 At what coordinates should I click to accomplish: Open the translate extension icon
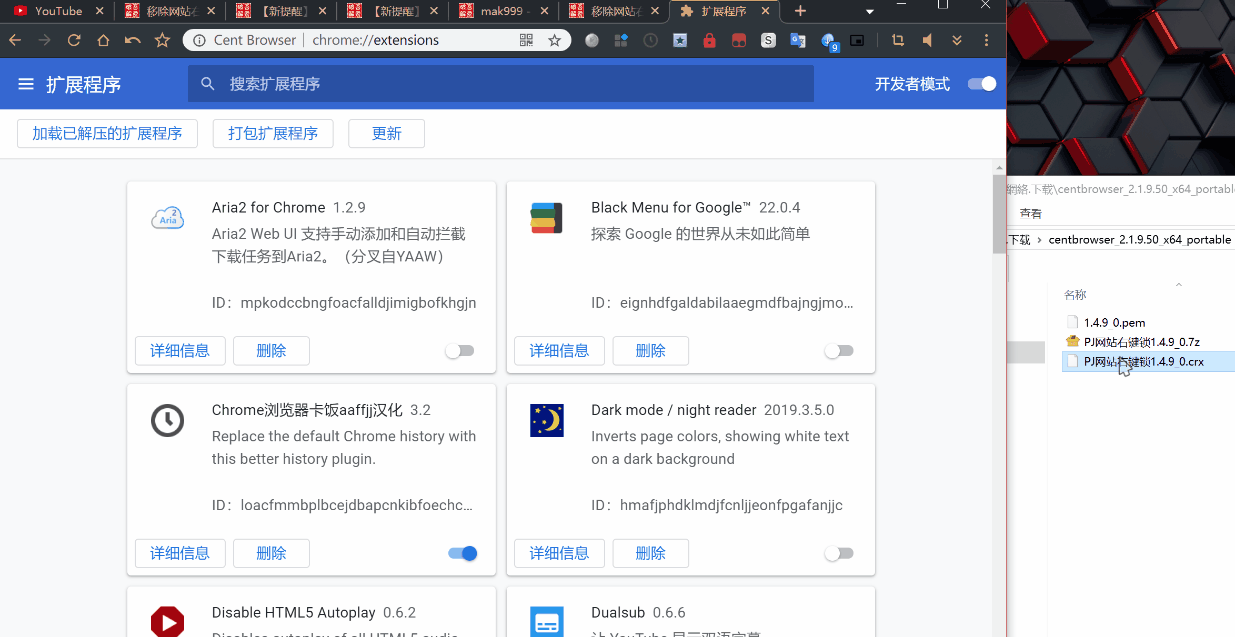tap(798, 41)
